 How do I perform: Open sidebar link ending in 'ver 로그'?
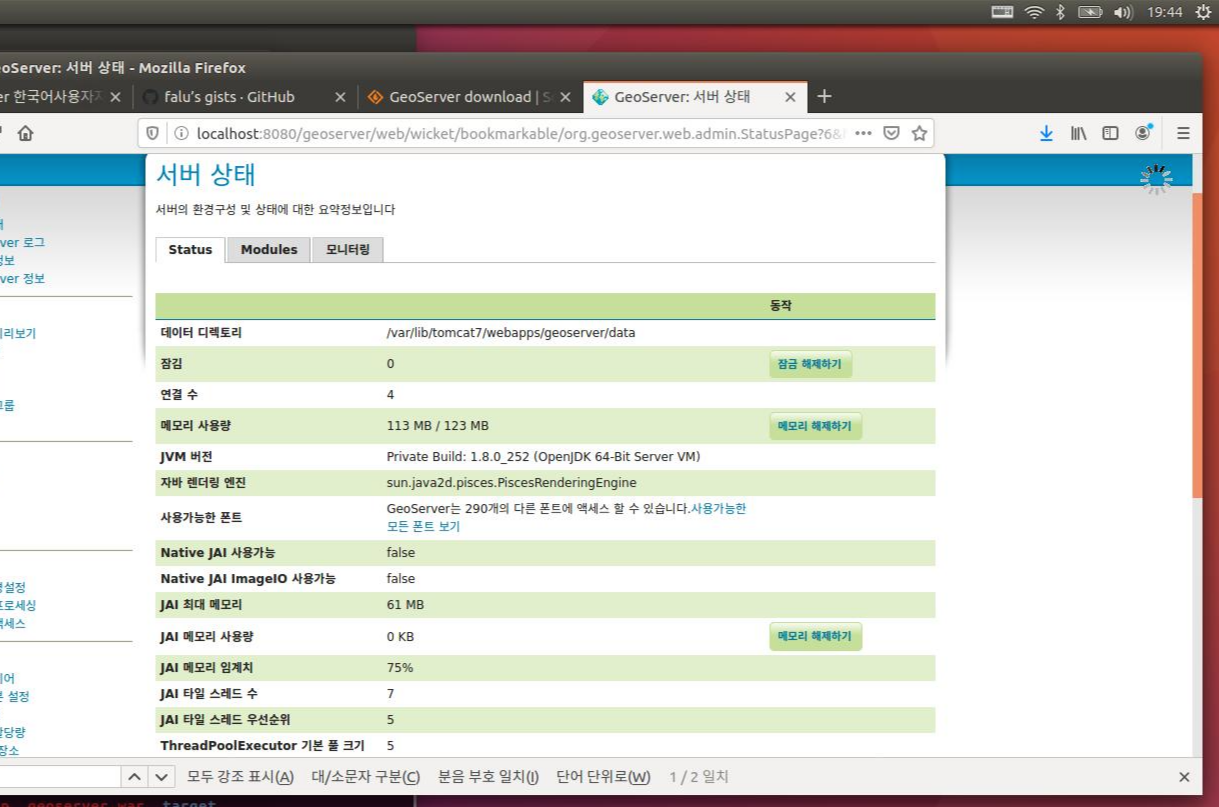coord(22,242)
